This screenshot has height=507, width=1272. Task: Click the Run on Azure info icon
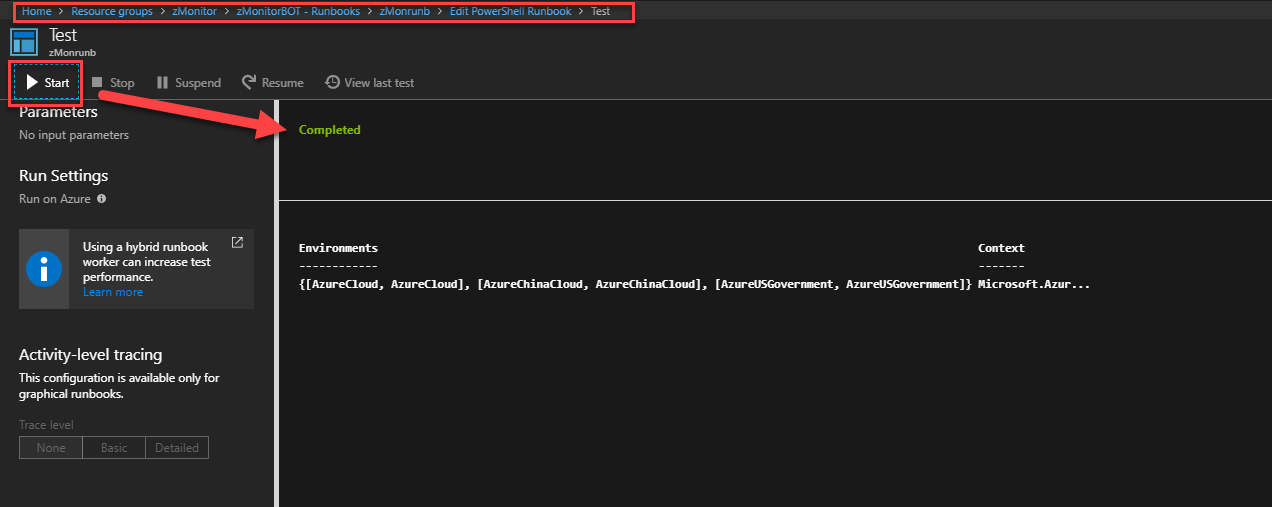point(101,199)
